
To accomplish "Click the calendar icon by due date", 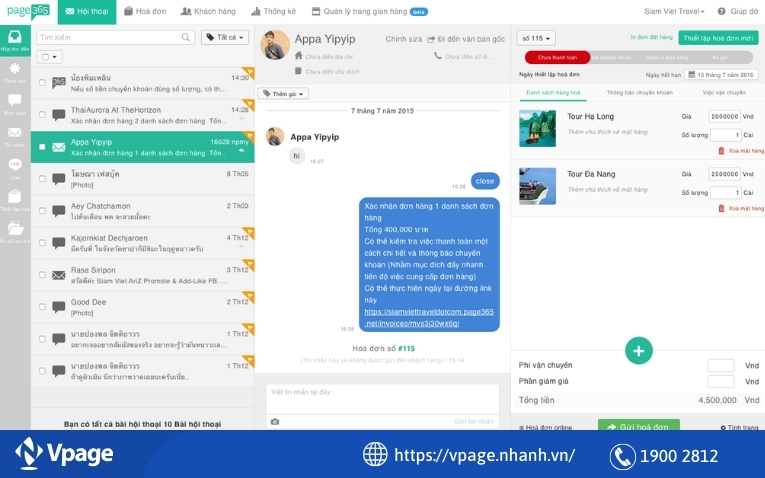I will [x=691, y=75].
